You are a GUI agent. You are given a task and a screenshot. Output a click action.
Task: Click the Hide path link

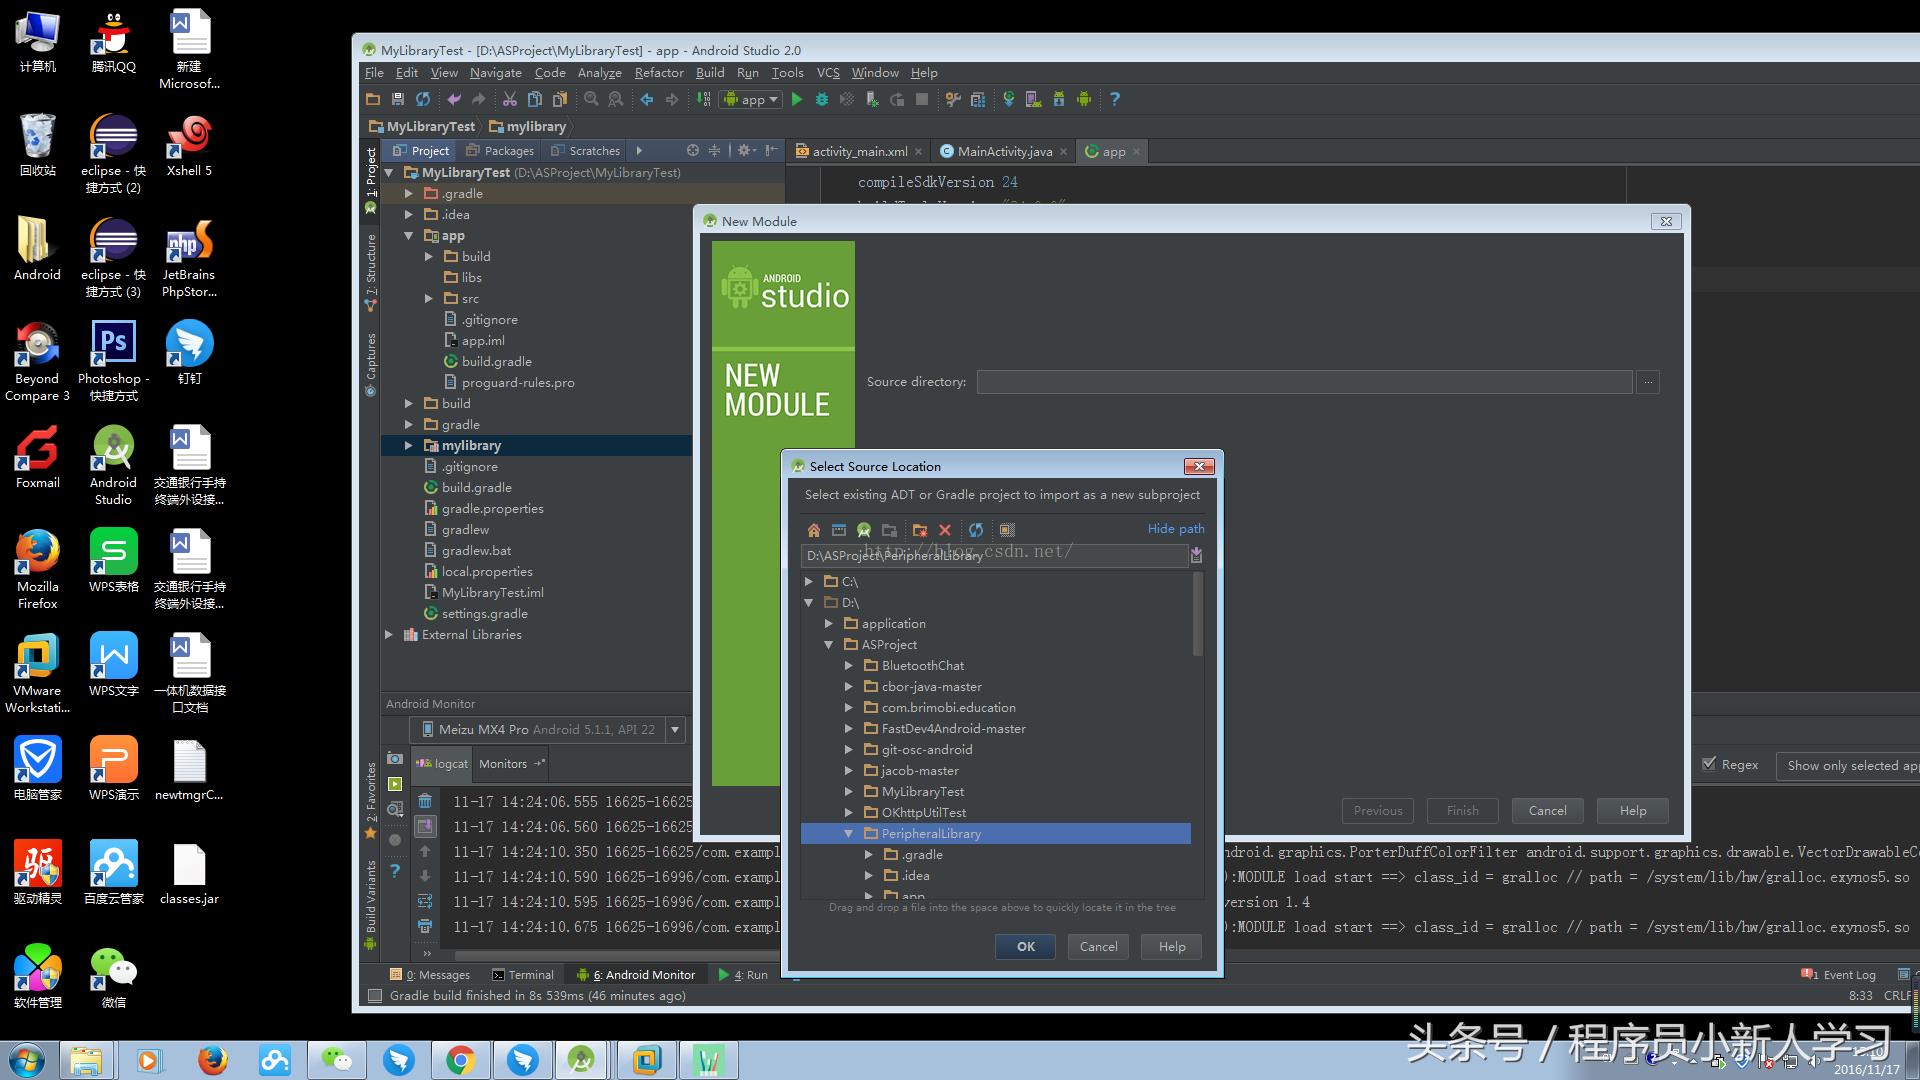pyautogui.click(x=1175, y=528)
